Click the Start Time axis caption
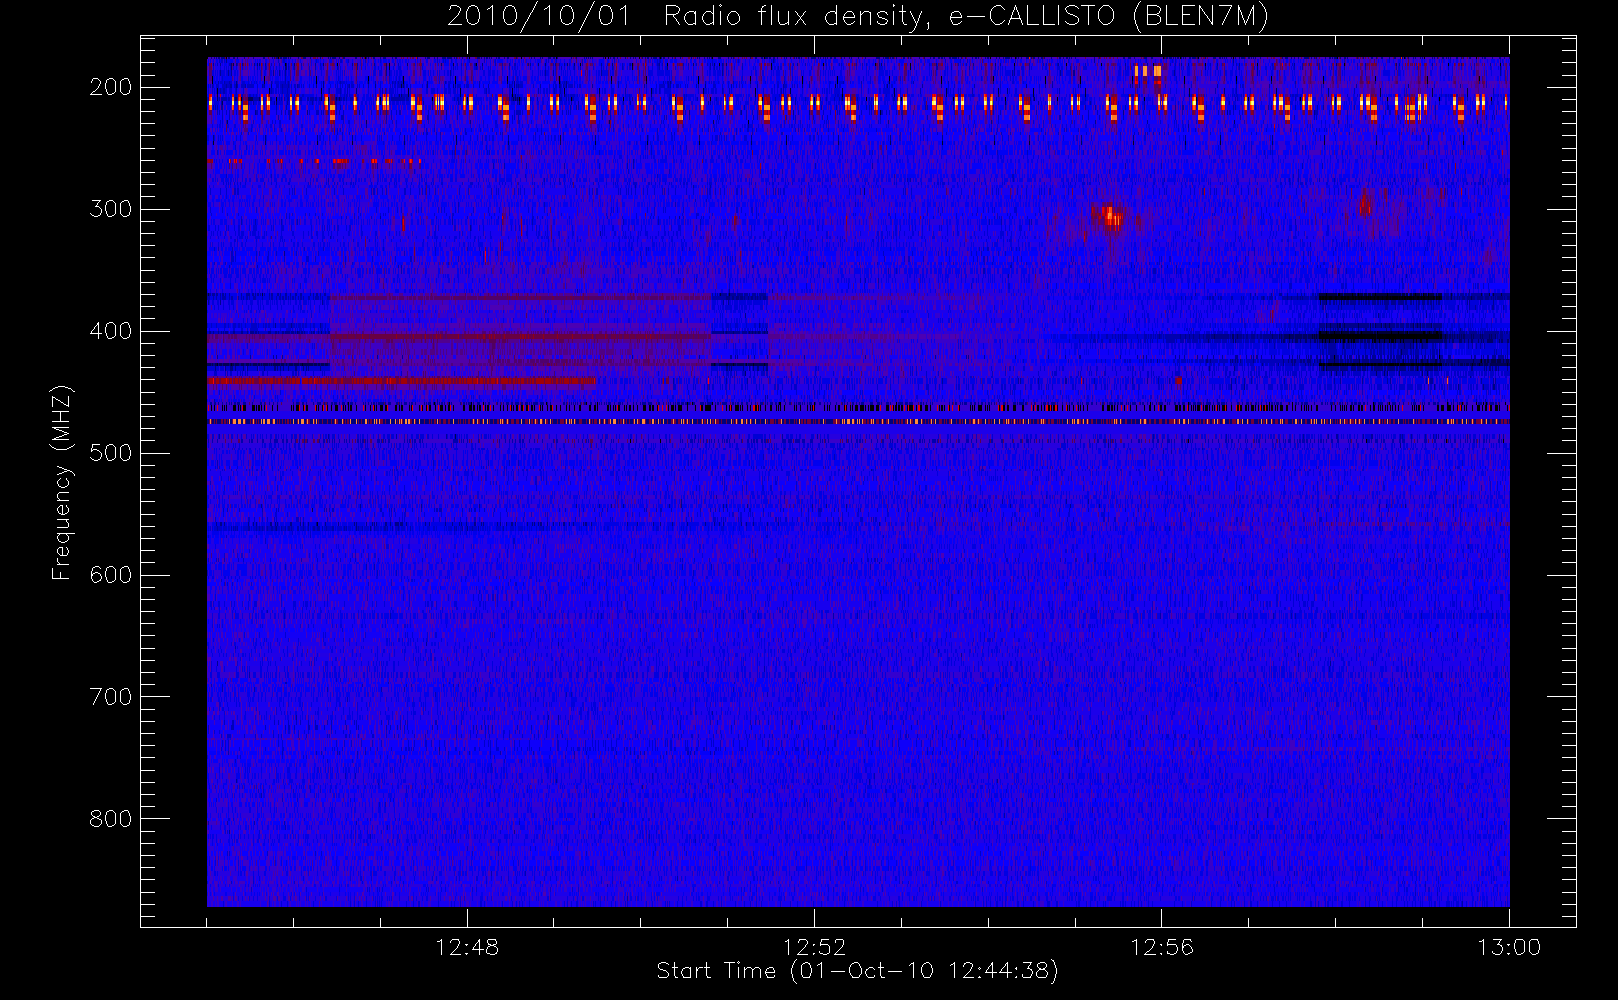 coord(857,971)
